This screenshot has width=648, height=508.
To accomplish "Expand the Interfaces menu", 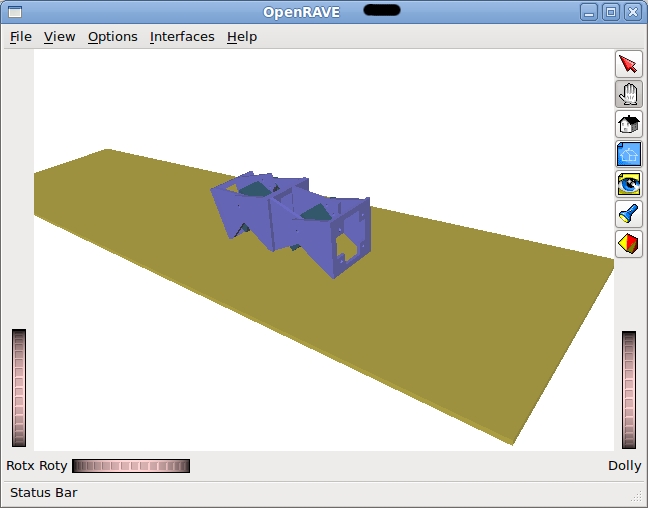I will 182,37.
